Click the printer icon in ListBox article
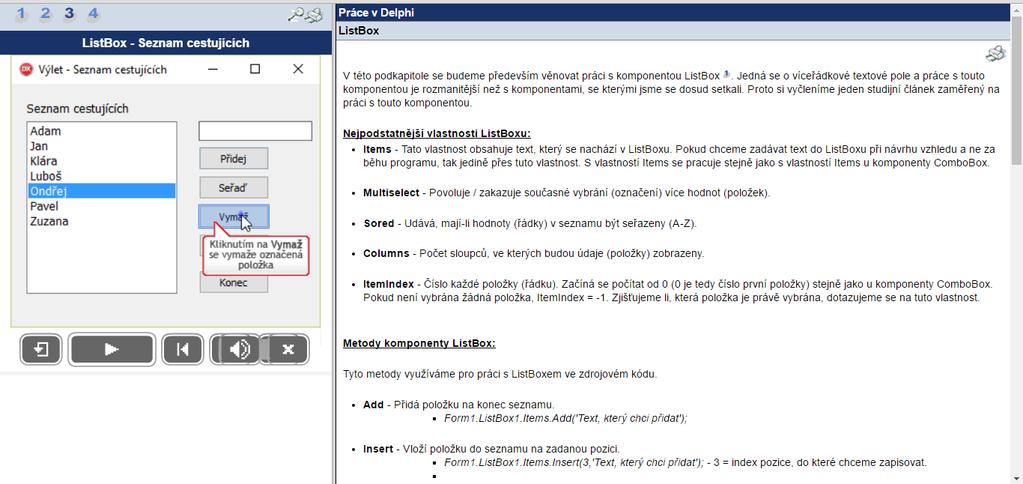This screenshot has width=1023, height=484. pos(996,53)
